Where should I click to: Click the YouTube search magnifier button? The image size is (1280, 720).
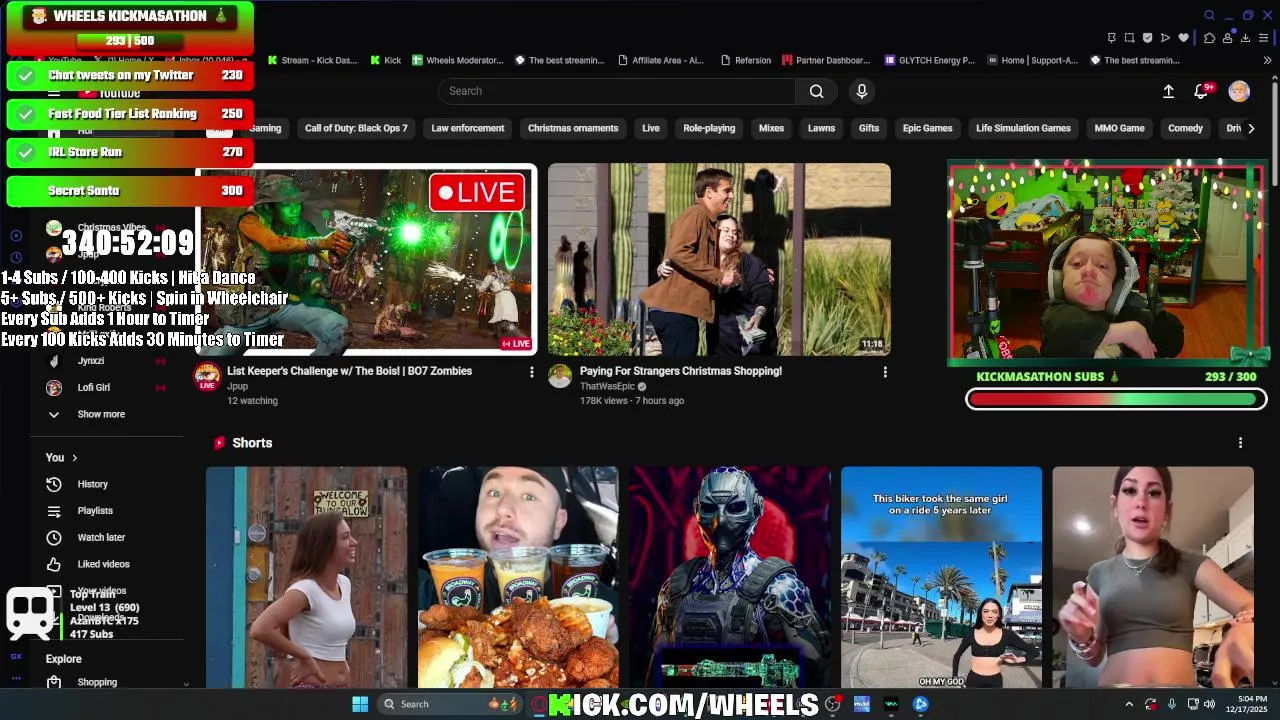tap(817, 91)
